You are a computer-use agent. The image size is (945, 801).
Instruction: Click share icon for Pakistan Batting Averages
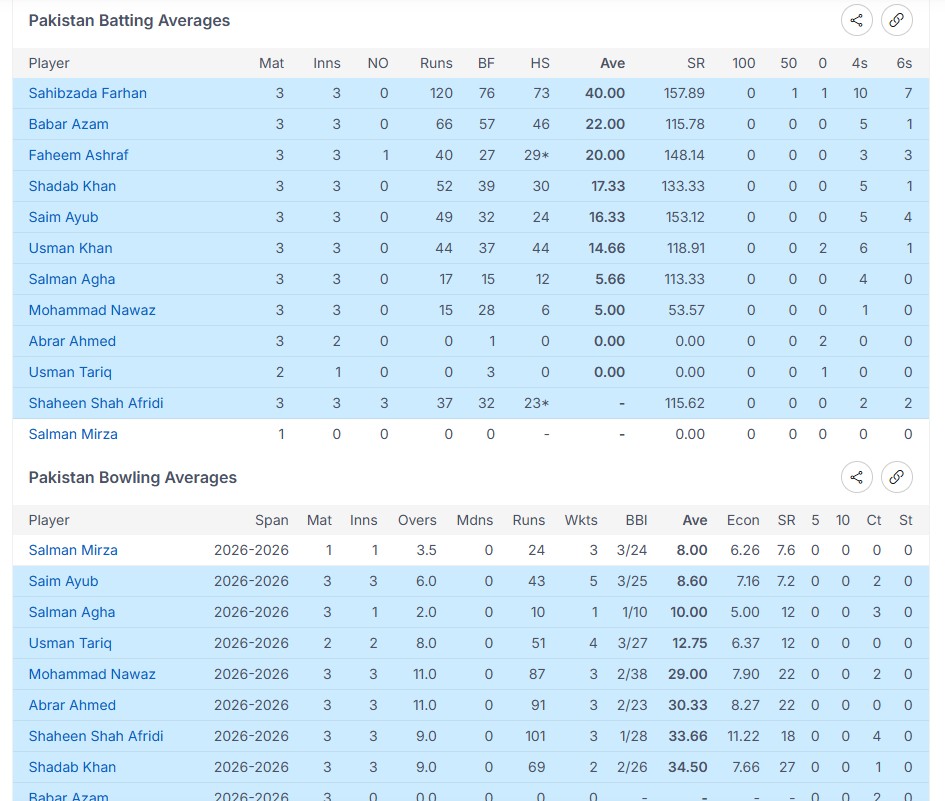(856, 20)
